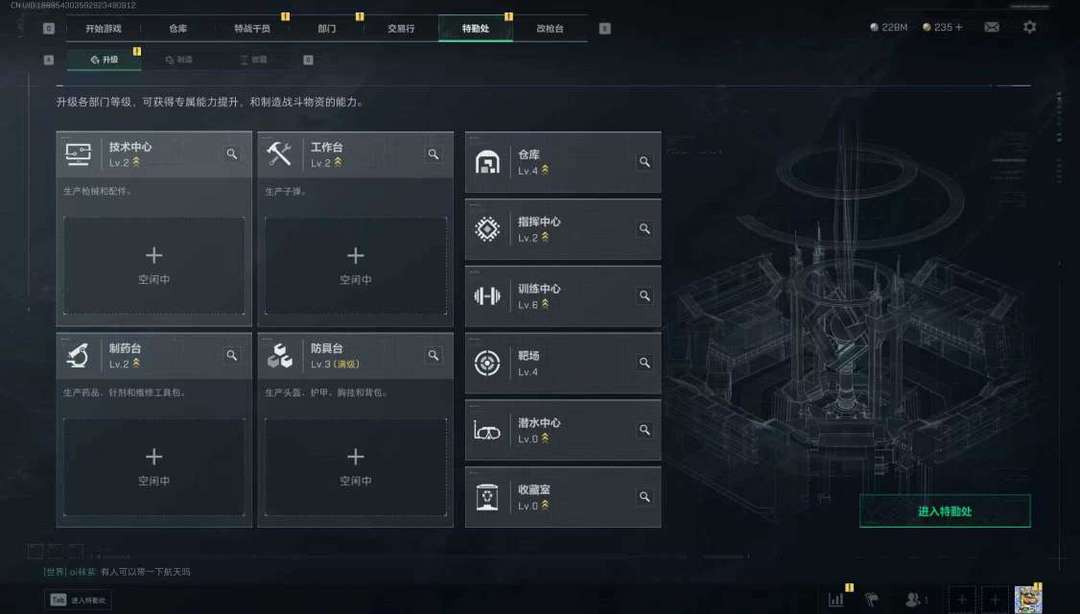Open the 改枪台 tab
Viewport: 1080px width, 614px height.
coord(550,28)
